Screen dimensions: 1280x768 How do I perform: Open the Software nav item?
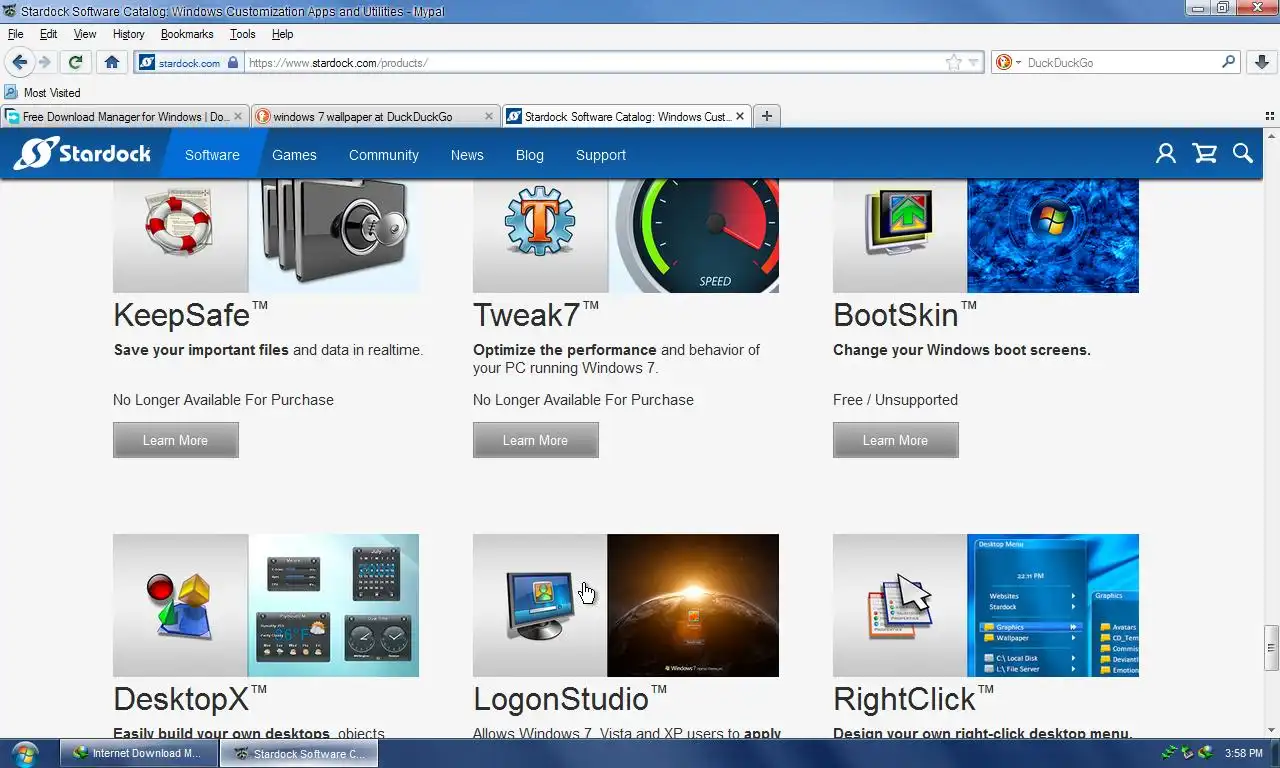(212, 155)
